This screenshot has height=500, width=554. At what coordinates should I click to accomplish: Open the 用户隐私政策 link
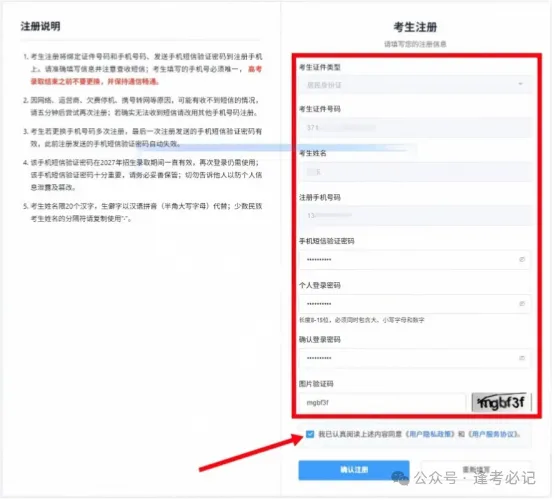[x=431, y=434]
